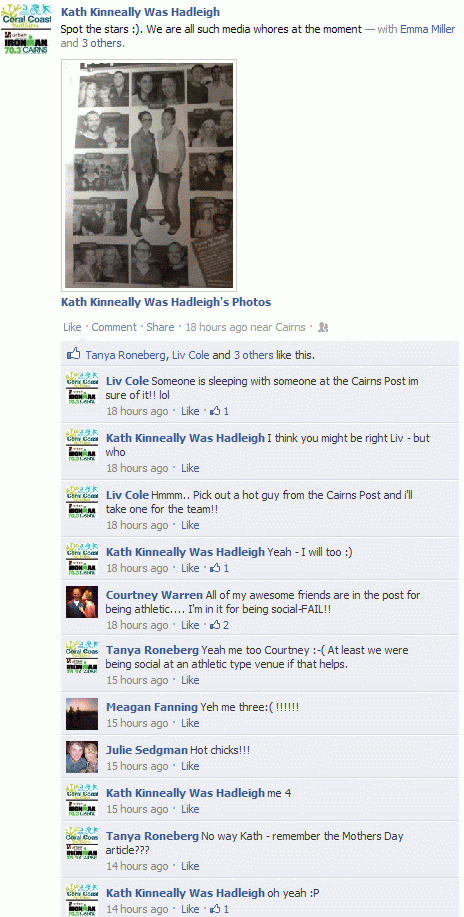Viewport: 464px width, 917px height.
Task: Click Tanya Roneberg's avatar on the 'Yeah me too Courtney' comment
Action: 82,657
